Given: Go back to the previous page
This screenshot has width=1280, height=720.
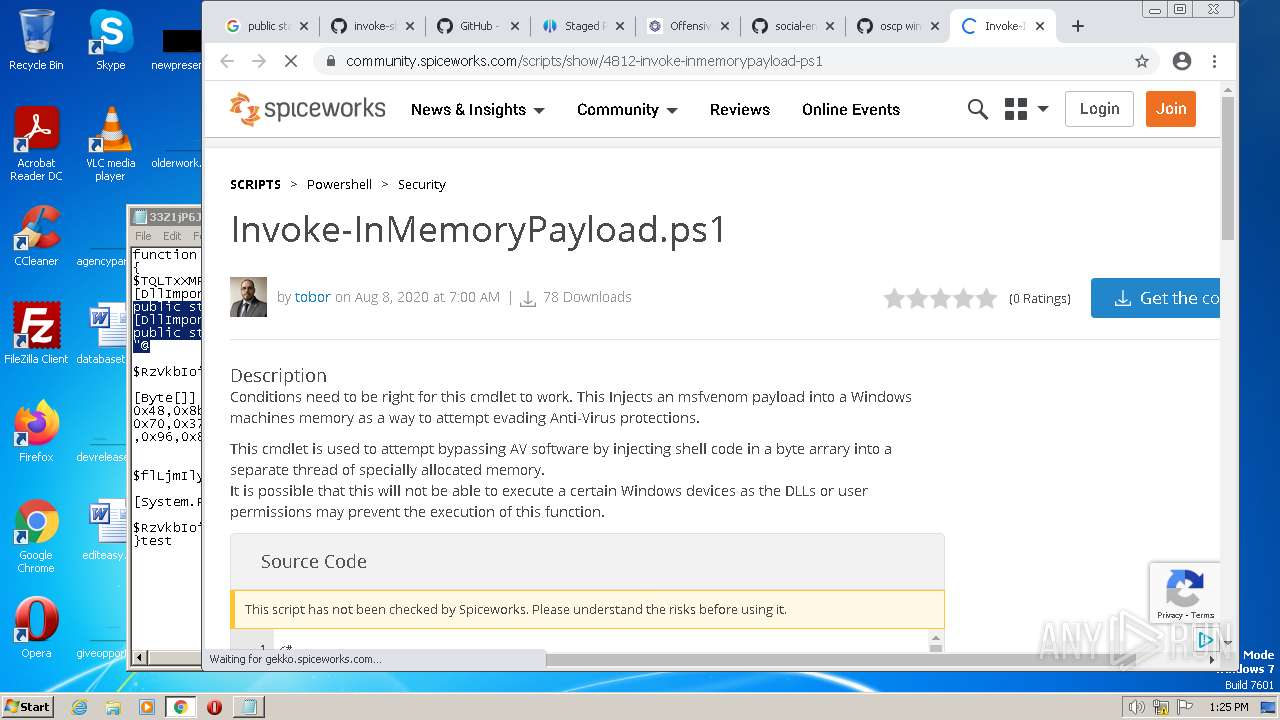Looking at the screenshot, I should (x=227, y=61).
